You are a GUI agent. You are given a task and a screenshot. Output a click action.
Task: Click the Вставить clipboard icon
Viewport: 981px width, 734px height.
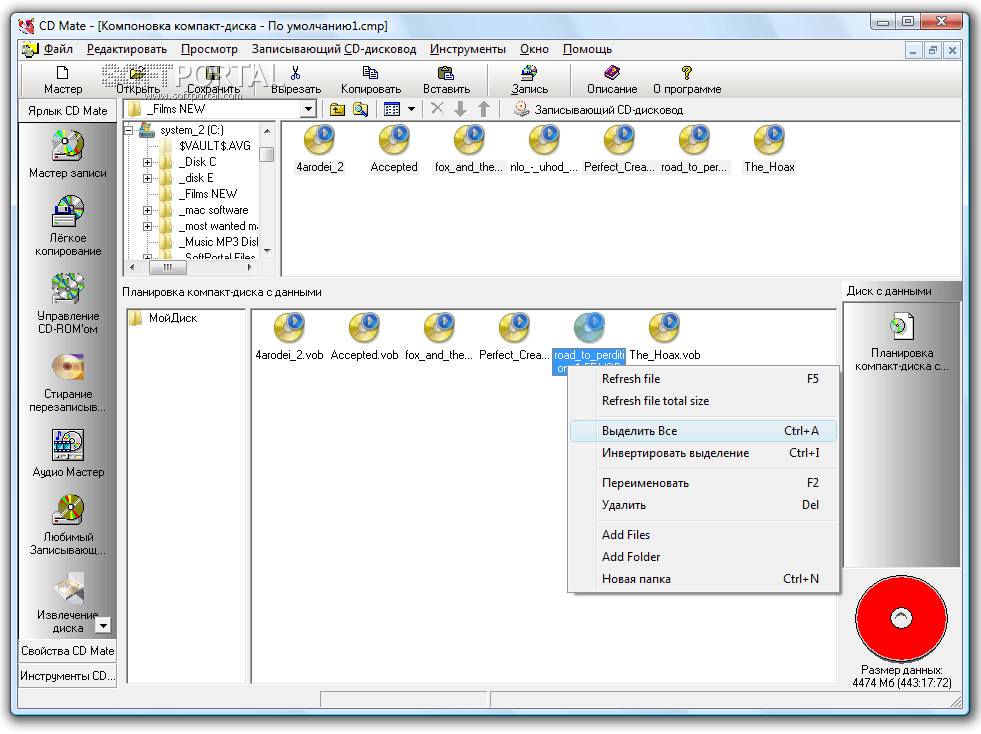click(445, 73)
